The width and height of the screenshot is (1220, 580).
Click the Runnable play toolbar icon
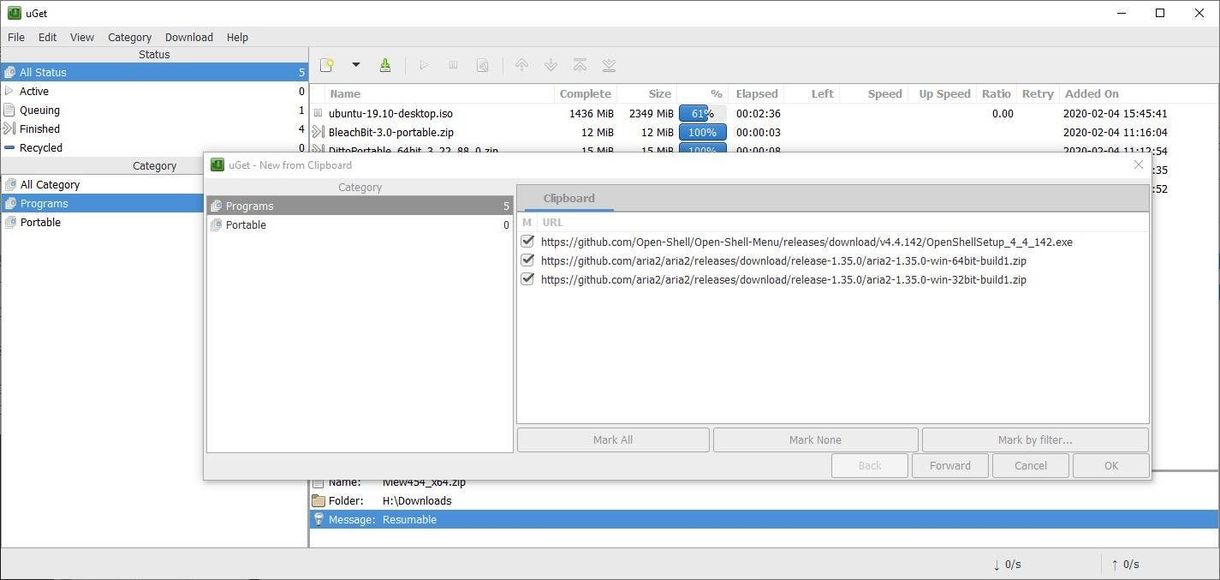423,65
